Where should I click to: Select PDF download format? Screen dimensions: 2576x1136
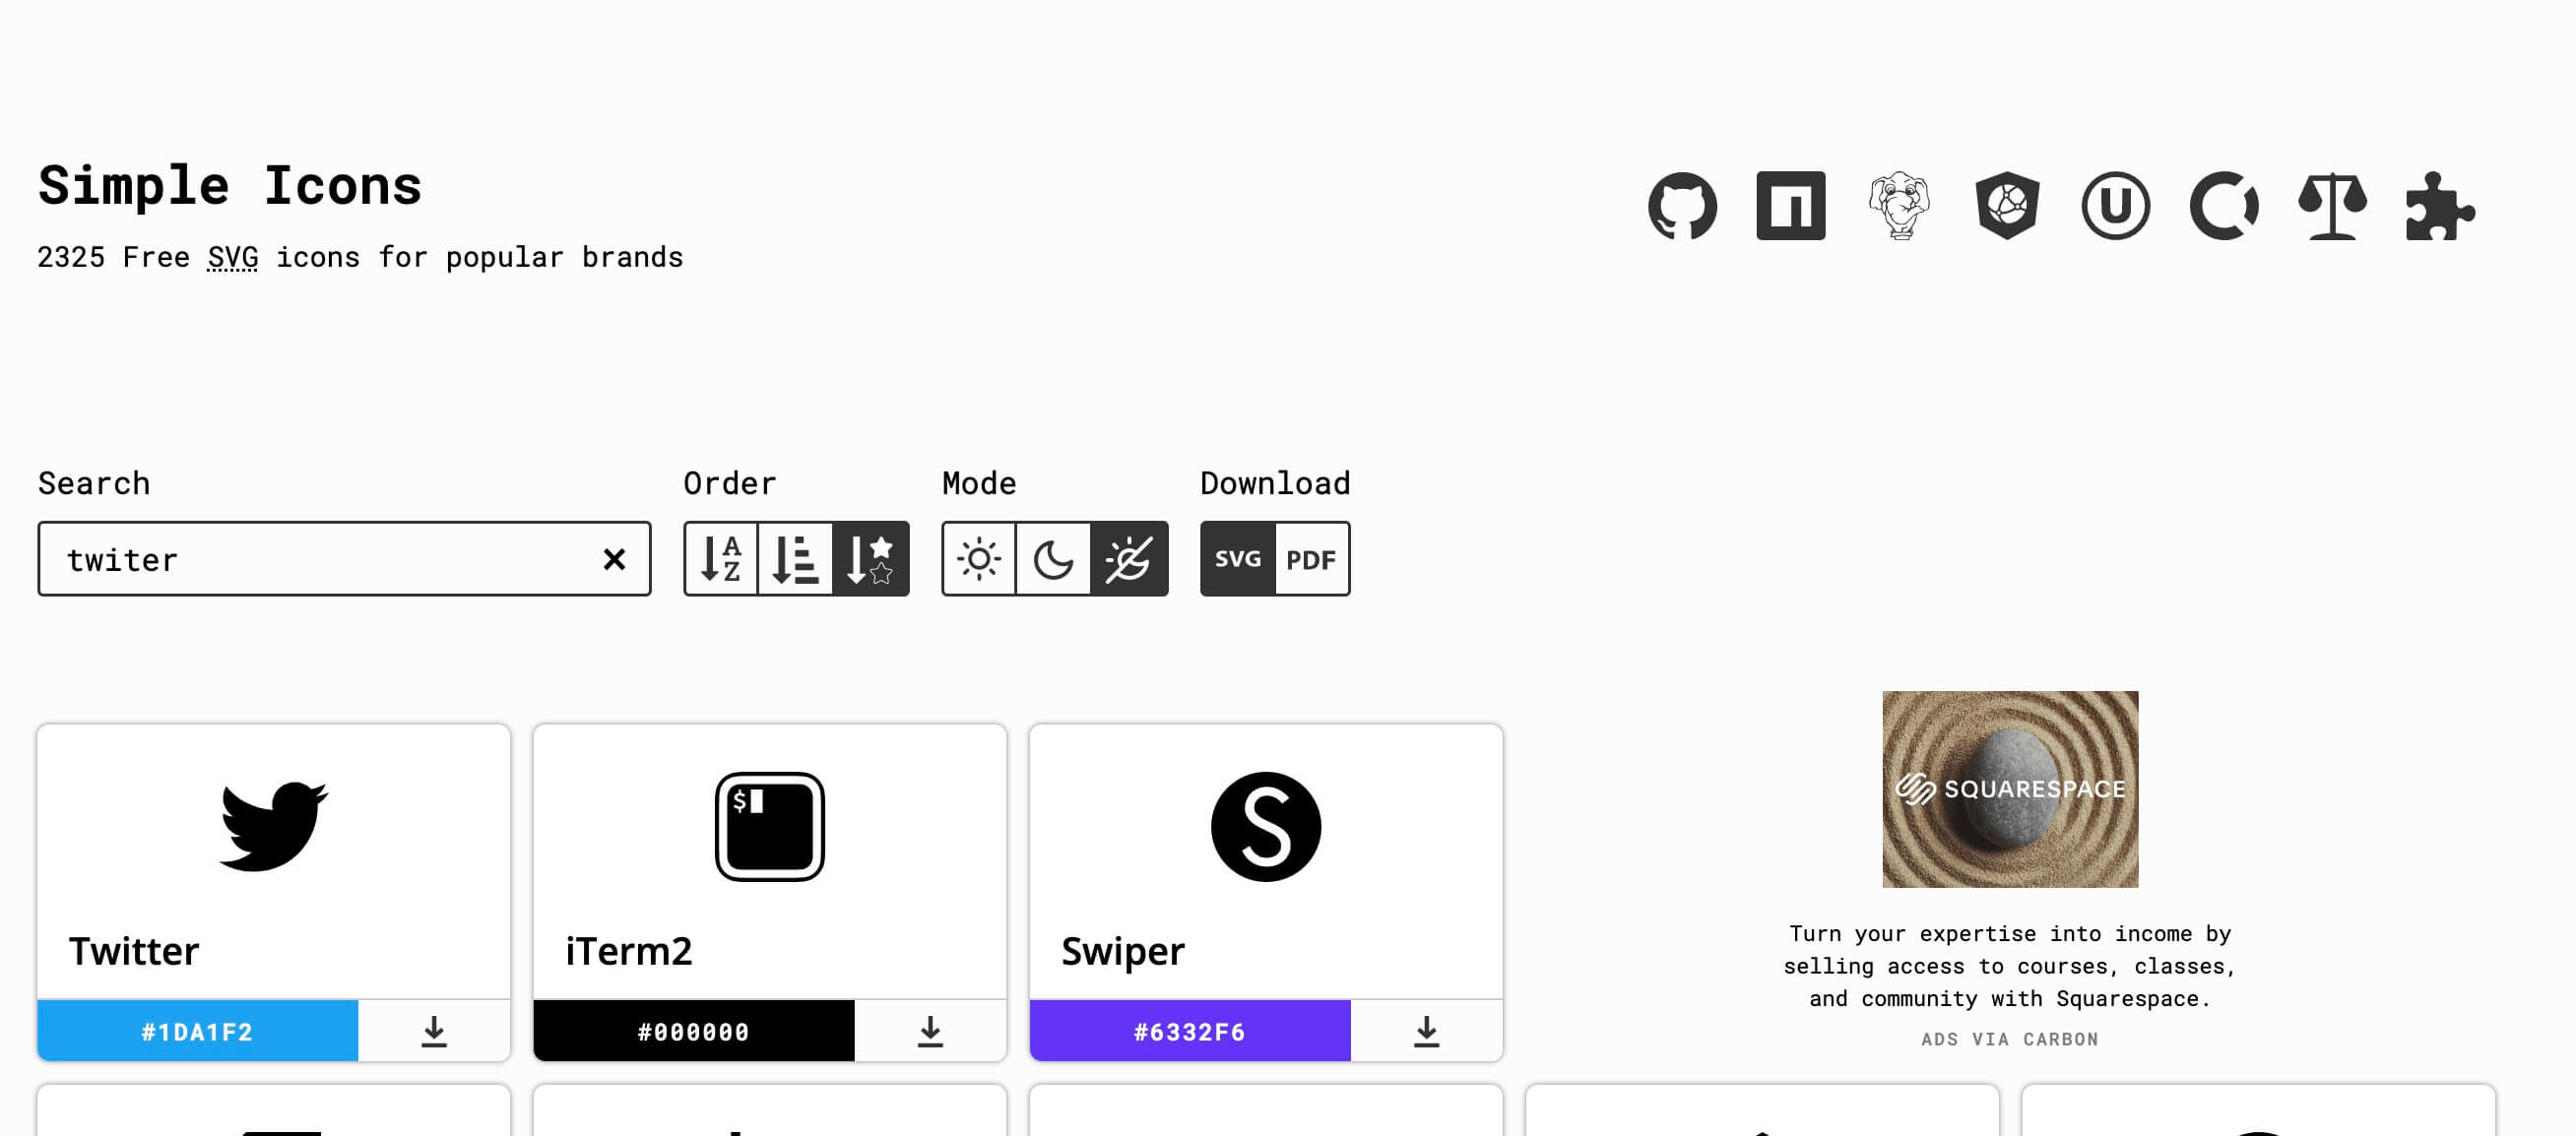point(1313,558)
